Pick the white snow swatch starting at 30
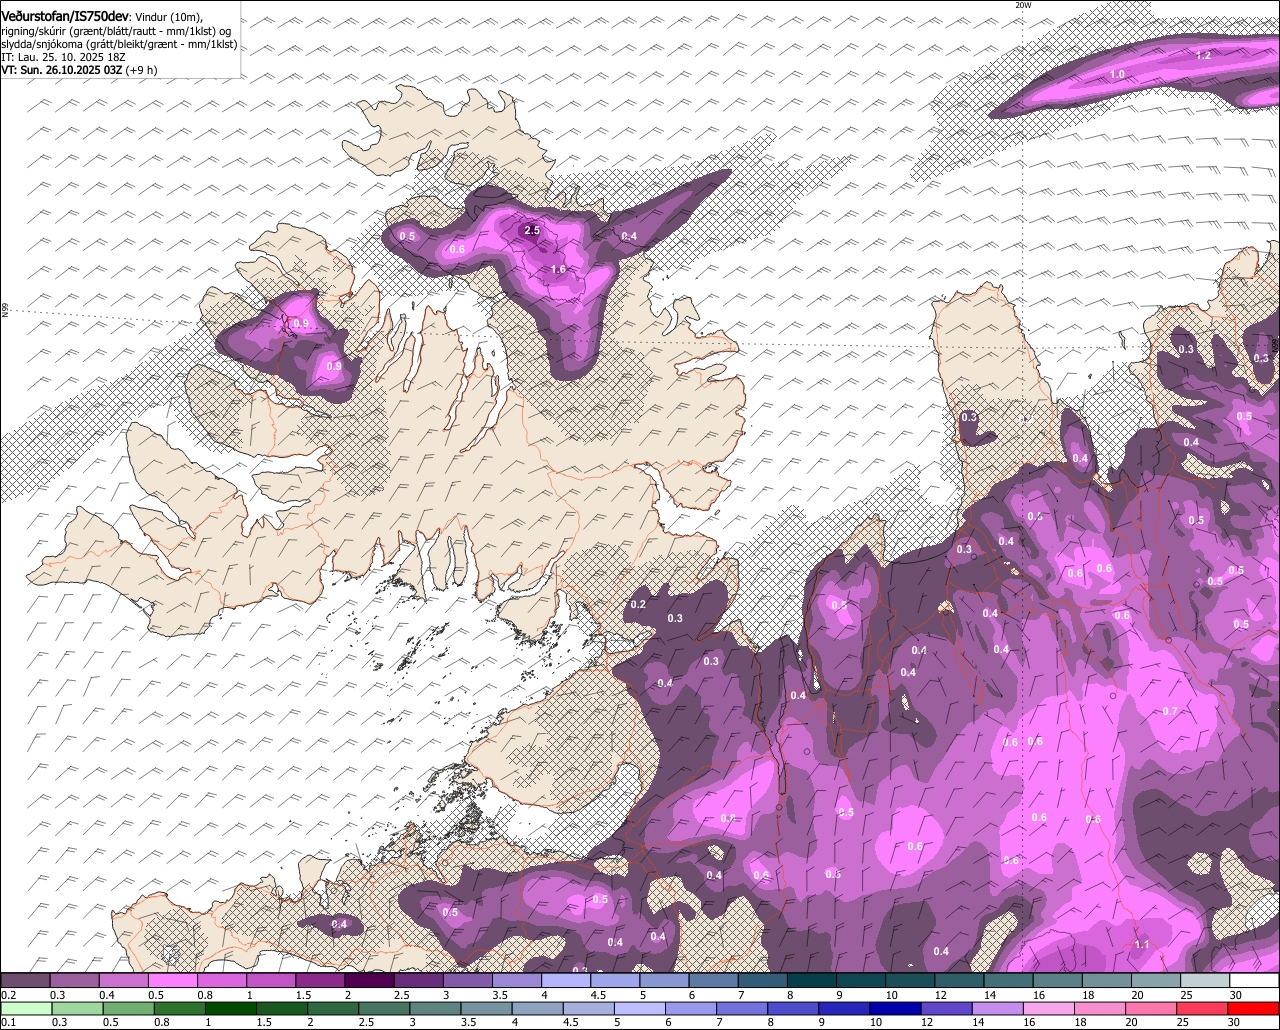 click(1254, 980)
